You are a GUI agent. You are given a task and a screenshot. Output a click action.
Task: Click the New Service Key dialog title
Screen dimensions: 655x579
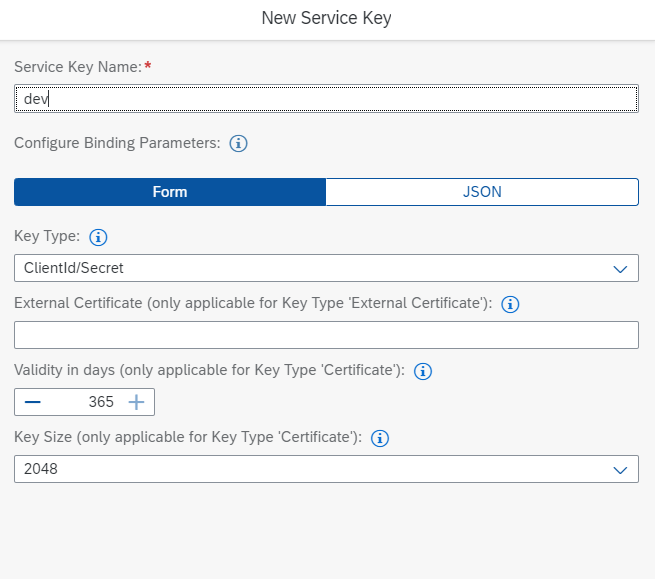click(327, 18)
